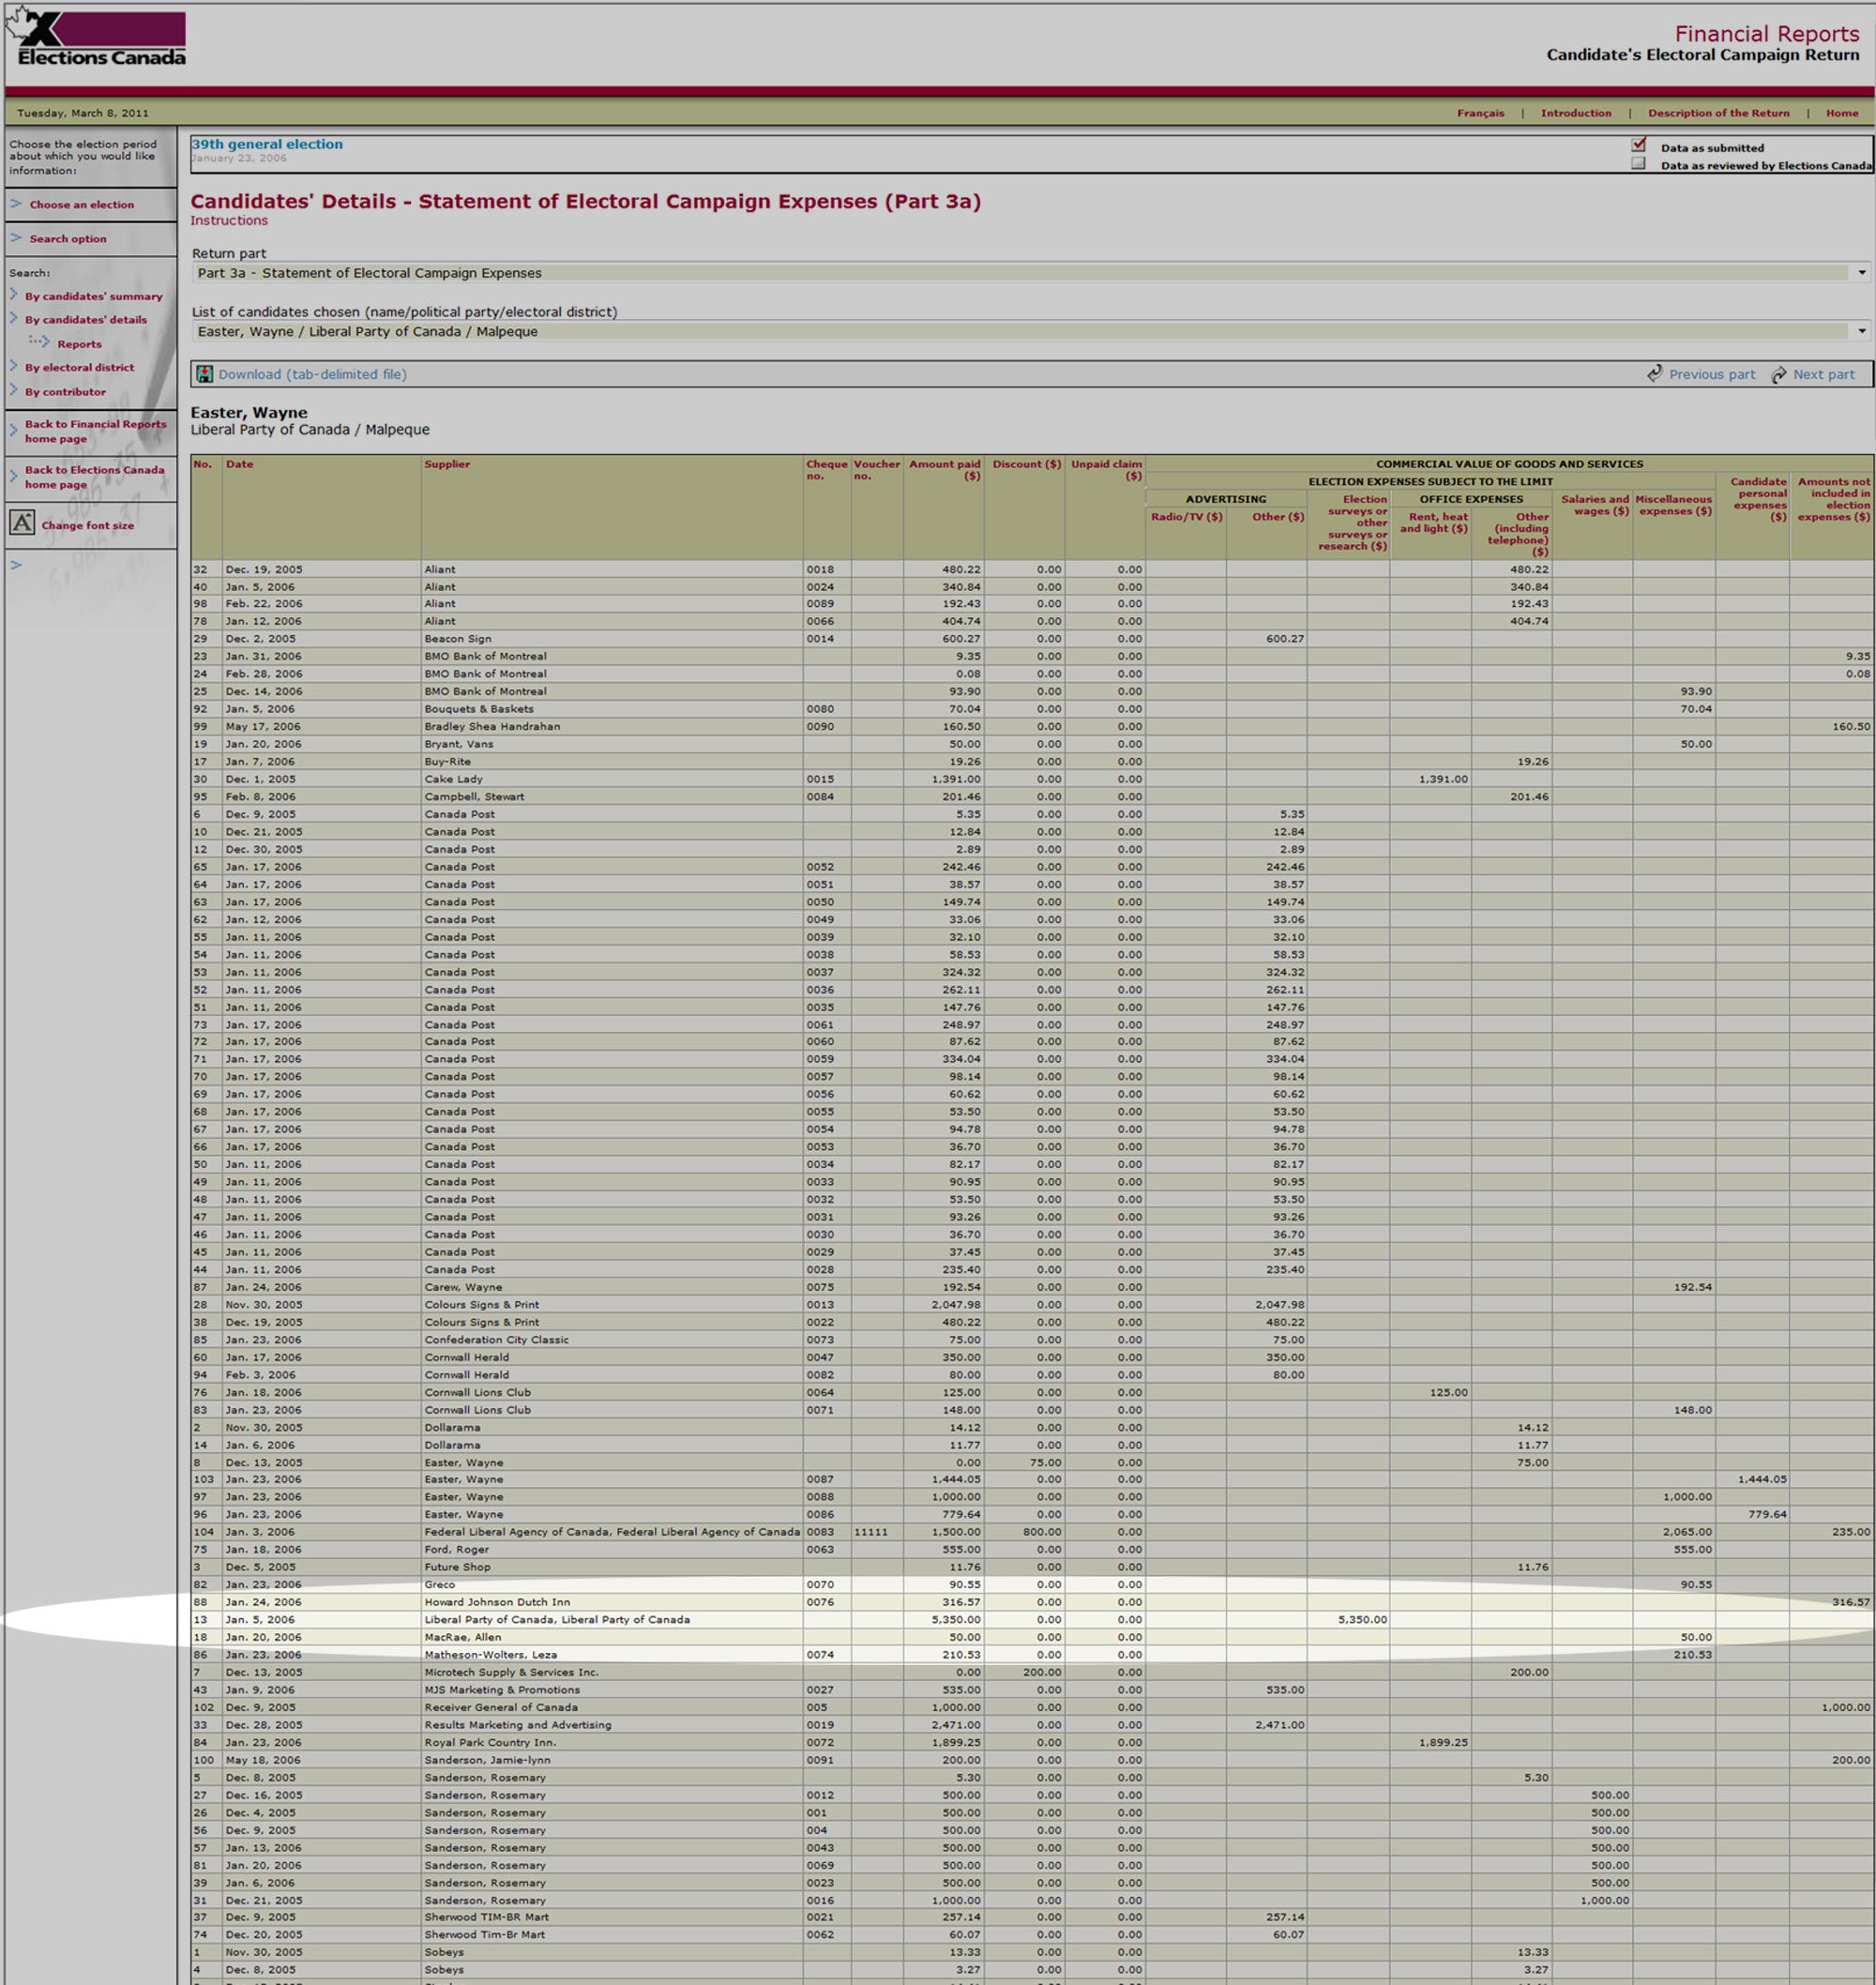
Task: Click the Change font size icon
Action: click(x=22, y=523)
